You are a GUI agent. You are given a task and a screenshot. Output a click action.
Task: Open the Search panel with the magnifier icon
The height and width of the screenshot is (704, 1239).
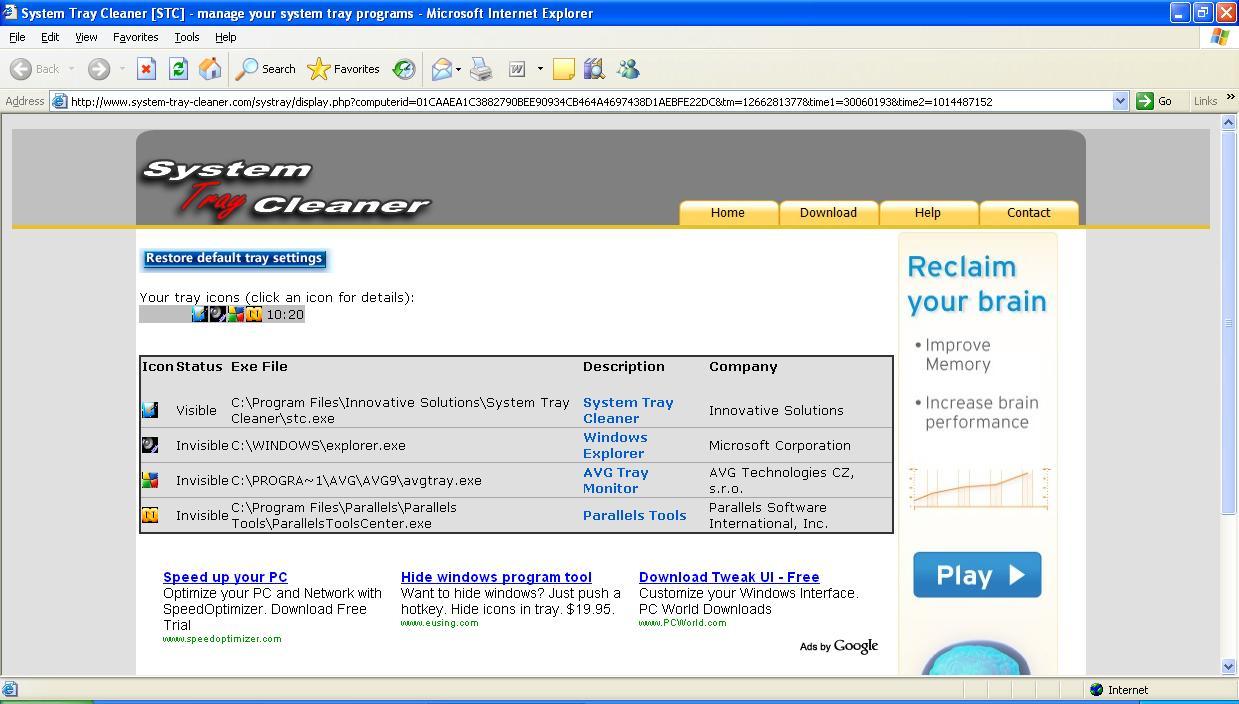(x=247, y=68)
